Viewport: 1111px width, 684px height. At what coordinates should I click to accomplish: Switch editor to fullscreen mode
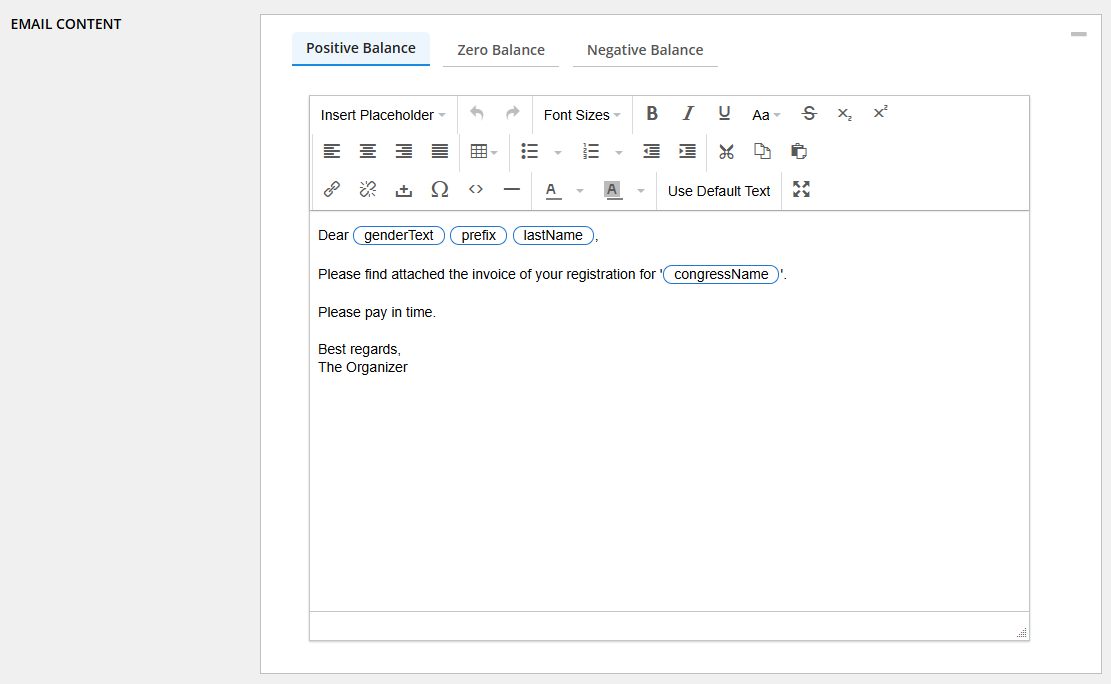coord(801,189)
